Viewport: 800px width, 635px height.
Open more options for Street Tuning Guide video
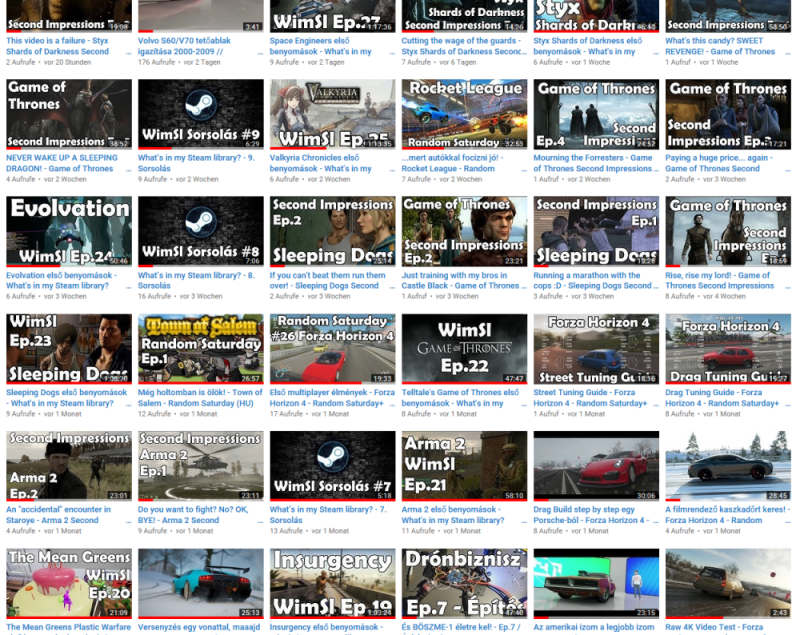pyautogui.click(x=656, y=404)
